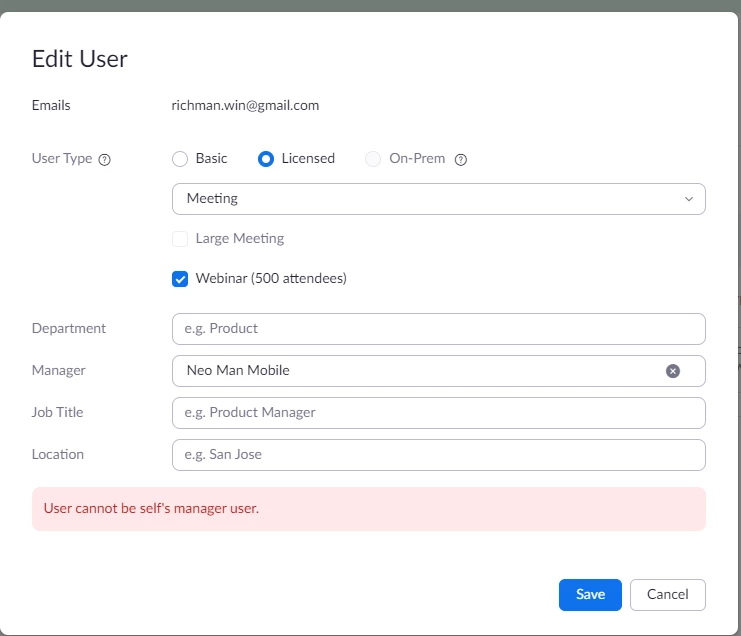Open the Meeting license dropdown
The width and height of the screenshot is (741, 636).
click(439, 199)
